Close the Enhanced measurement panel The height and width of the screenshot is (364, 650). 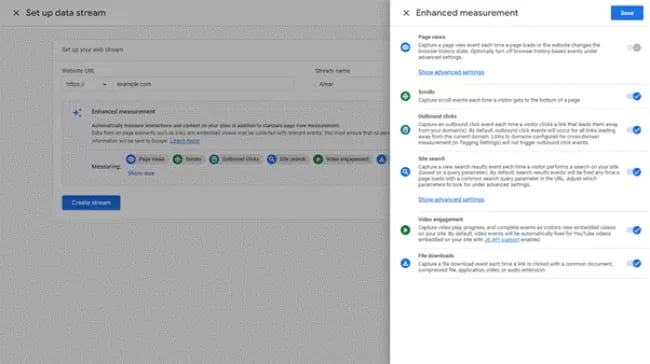[406, 13]
